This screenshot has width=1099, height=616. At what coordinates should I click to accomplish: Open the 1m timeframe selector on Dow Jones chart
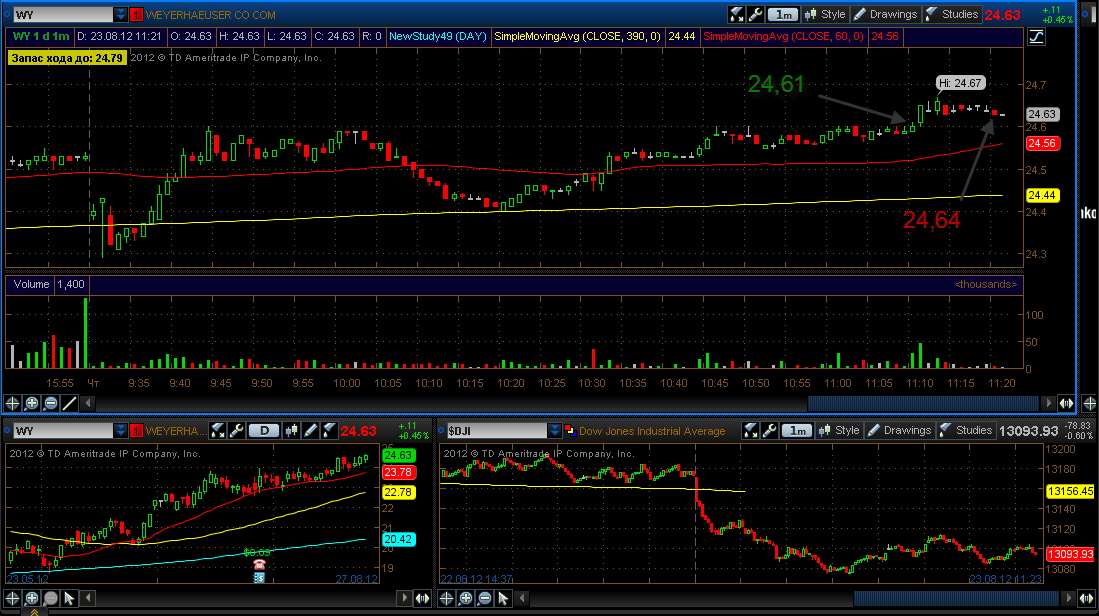coord(798,430)
